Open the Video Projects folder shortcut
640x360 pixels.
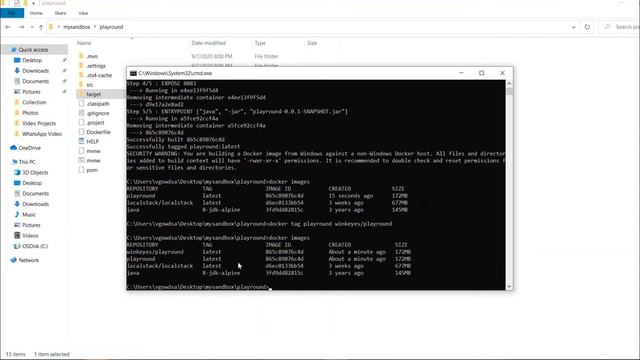coord(39,123)
